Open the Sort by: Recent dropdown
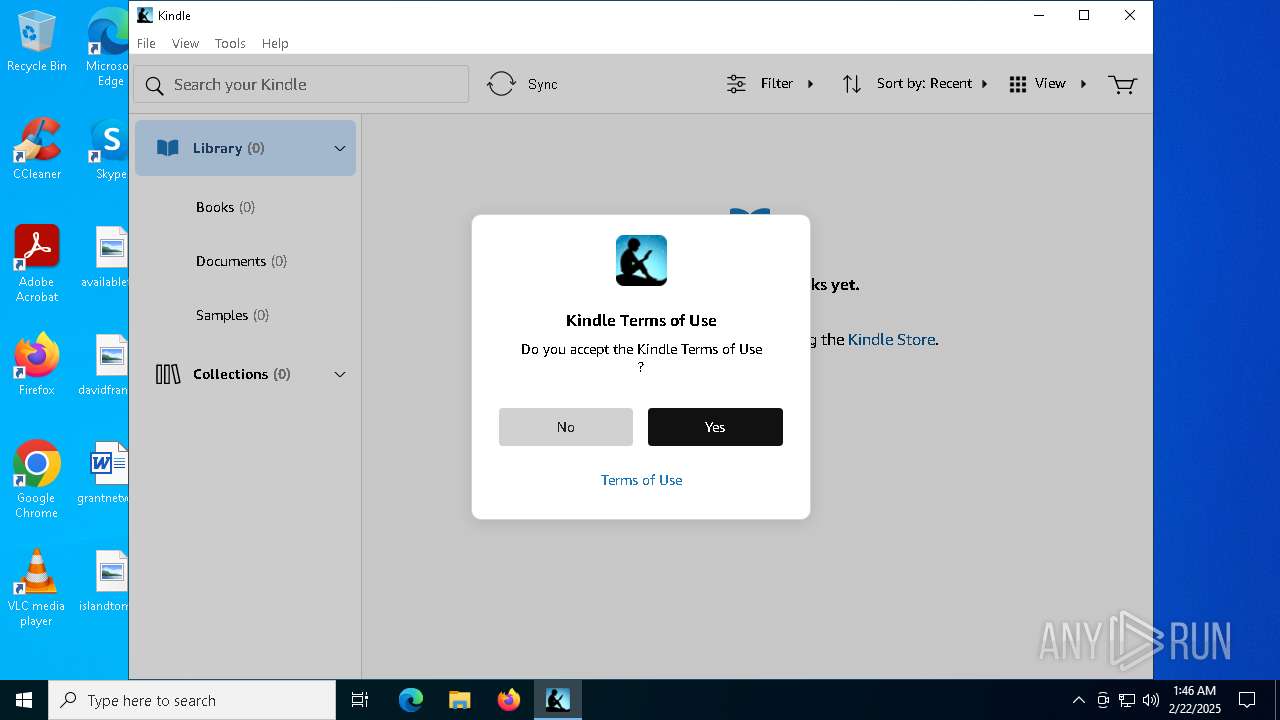Viewport: 1280px width, 720px height. pyautogui.click(x=932, y=84)
